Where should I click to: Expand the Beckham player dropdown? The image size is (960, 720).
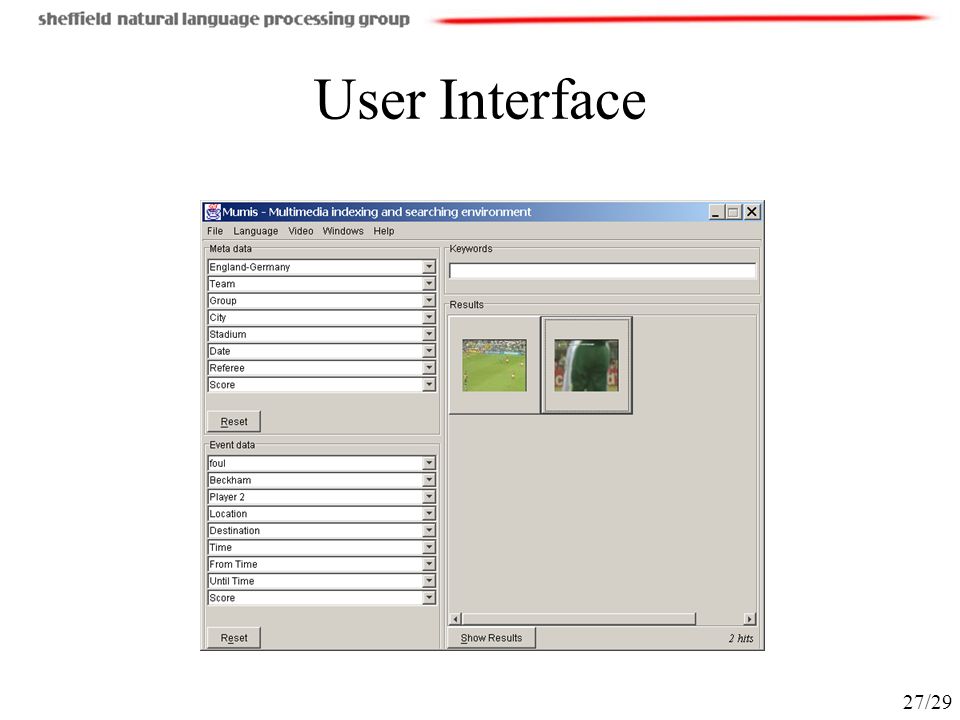(429, 480)
